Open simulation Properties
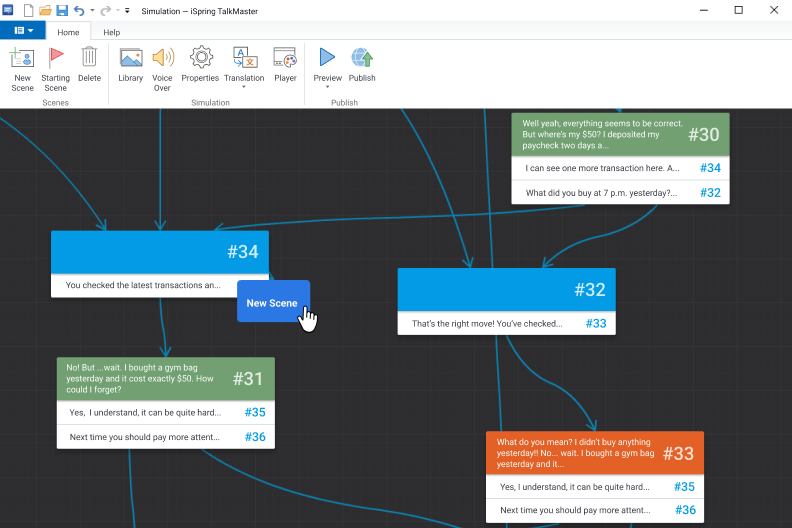The image size is (792, 528). pos(201,64)
